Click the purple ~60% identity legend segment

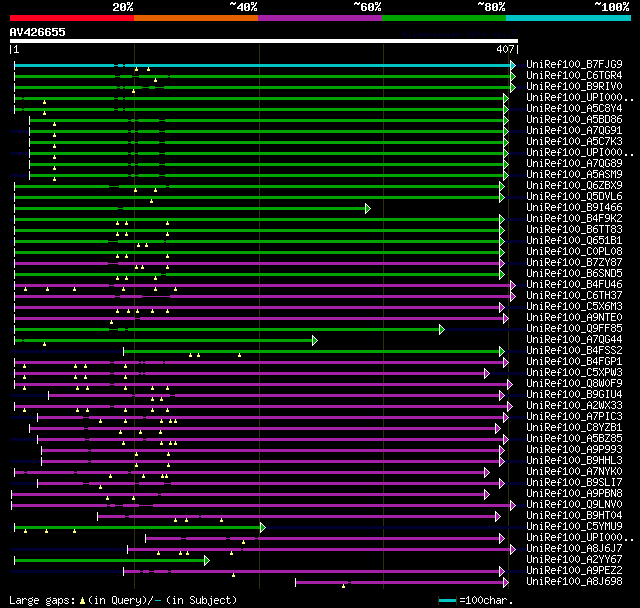pos(320,18)
